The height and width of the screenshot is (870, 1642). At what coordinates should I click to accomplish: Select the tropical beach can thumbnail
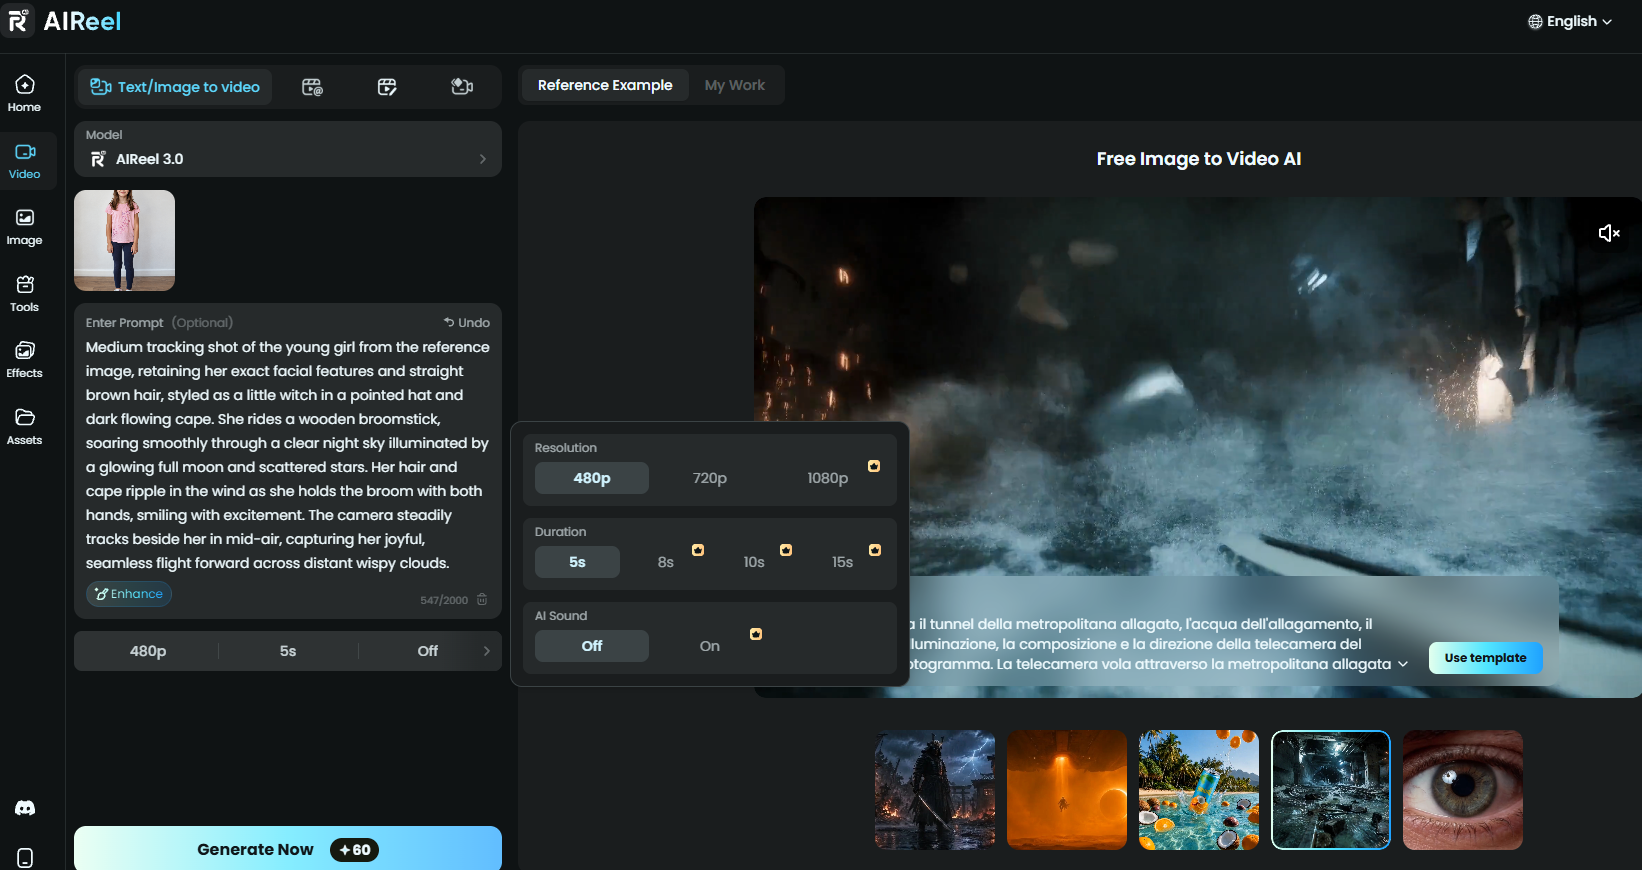pos(1199,790)
